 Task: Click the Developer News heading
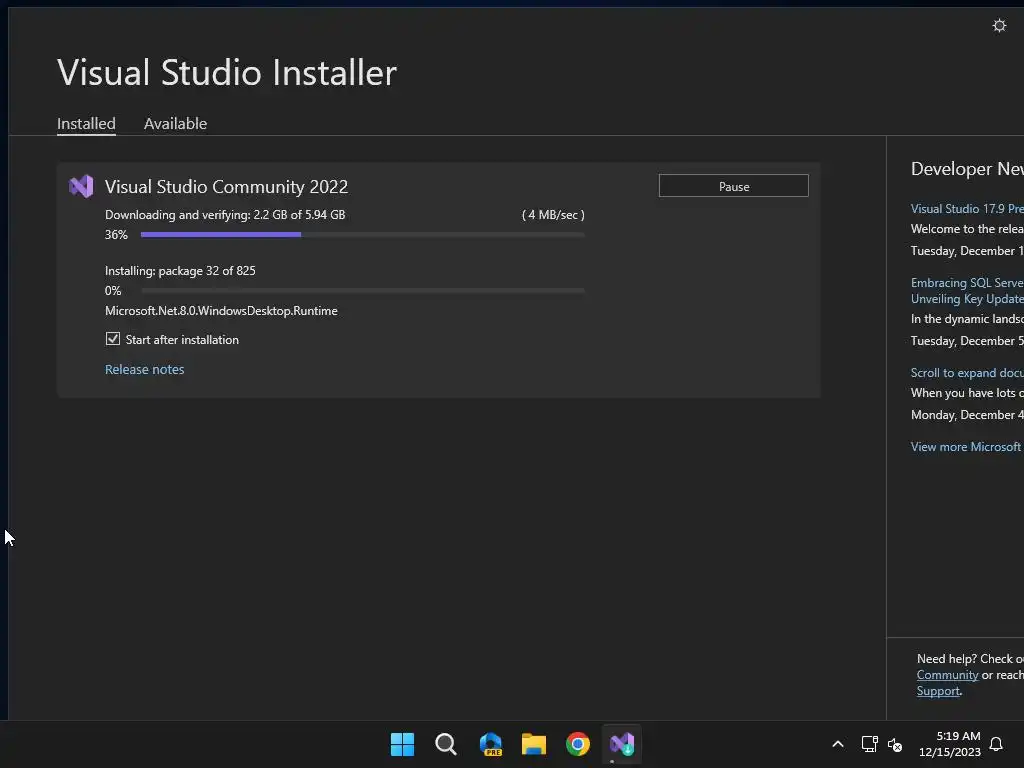tap(967, 169)
